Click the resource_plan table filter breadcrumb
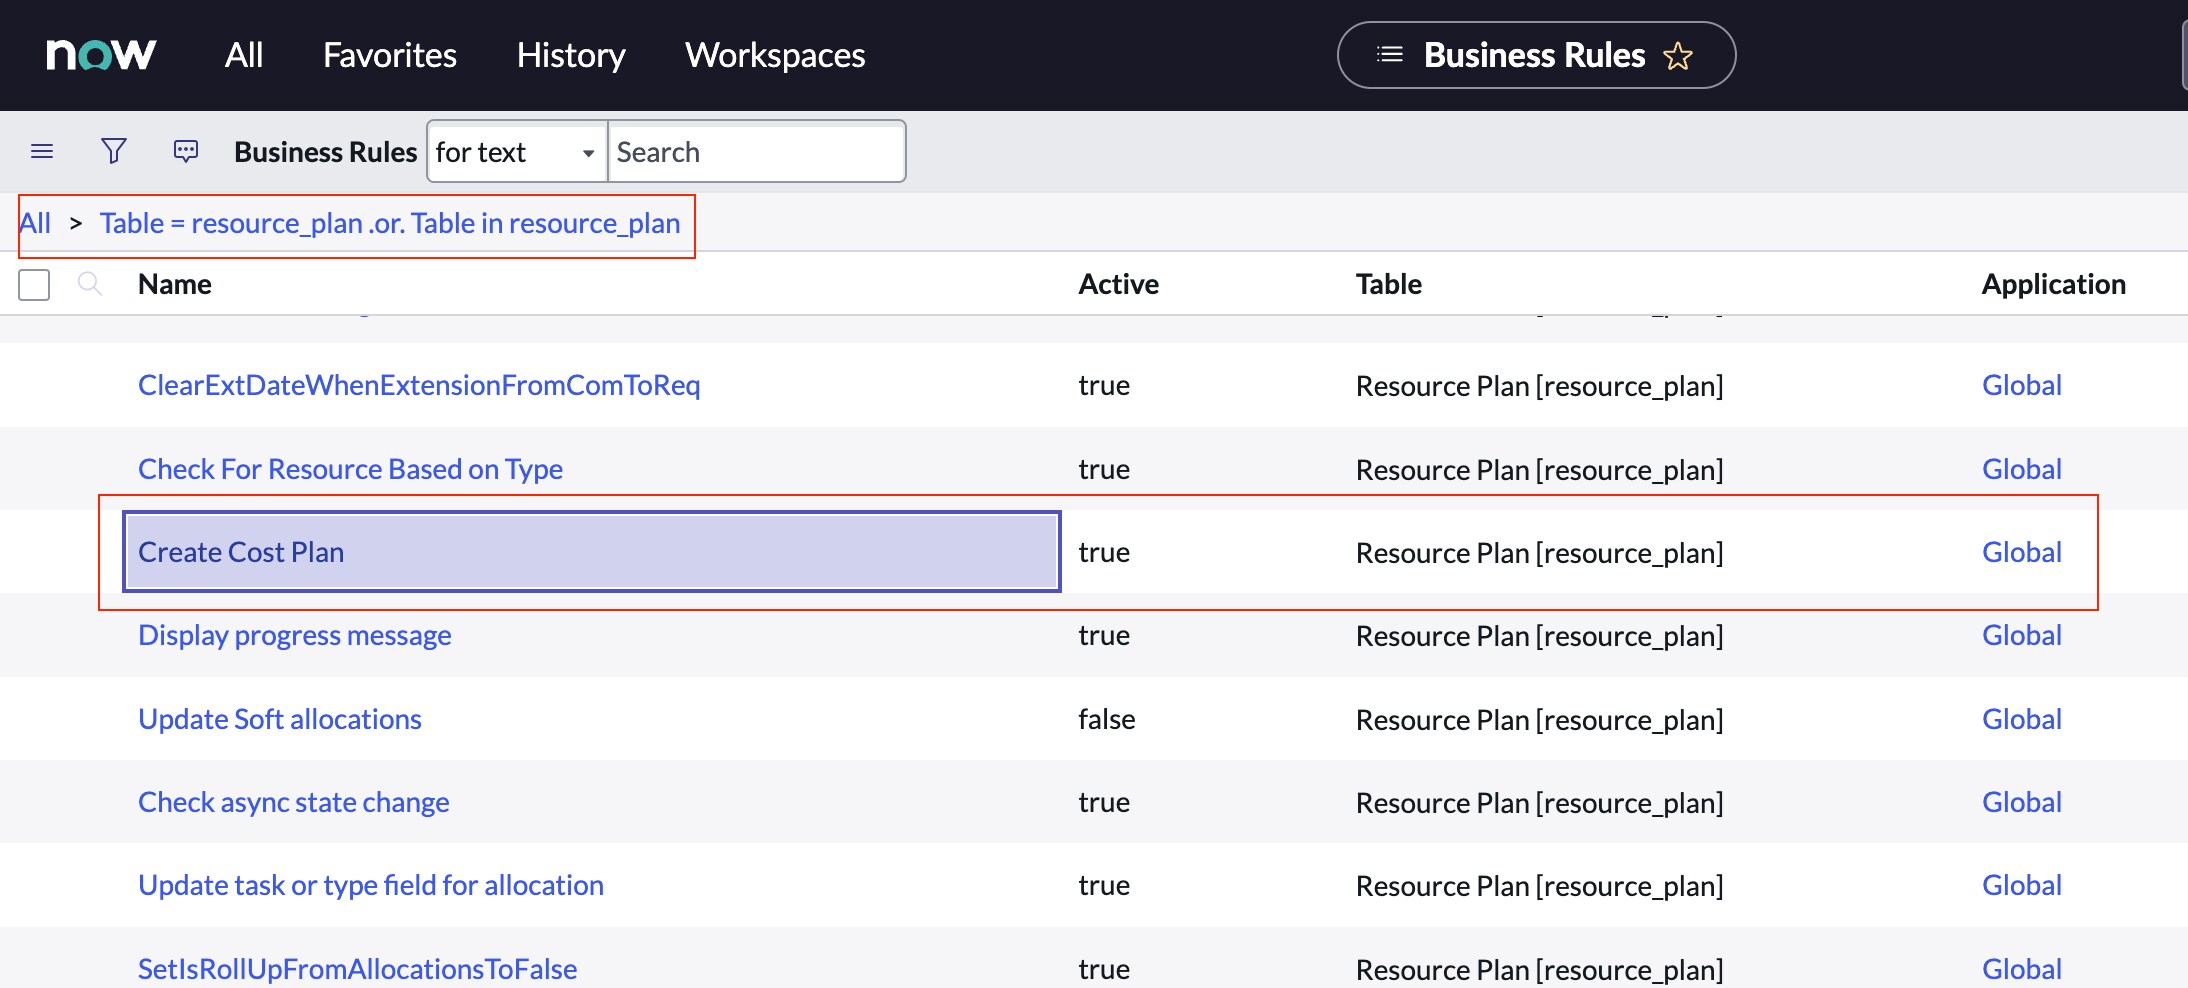2188x988 pixels. [390, 223]
